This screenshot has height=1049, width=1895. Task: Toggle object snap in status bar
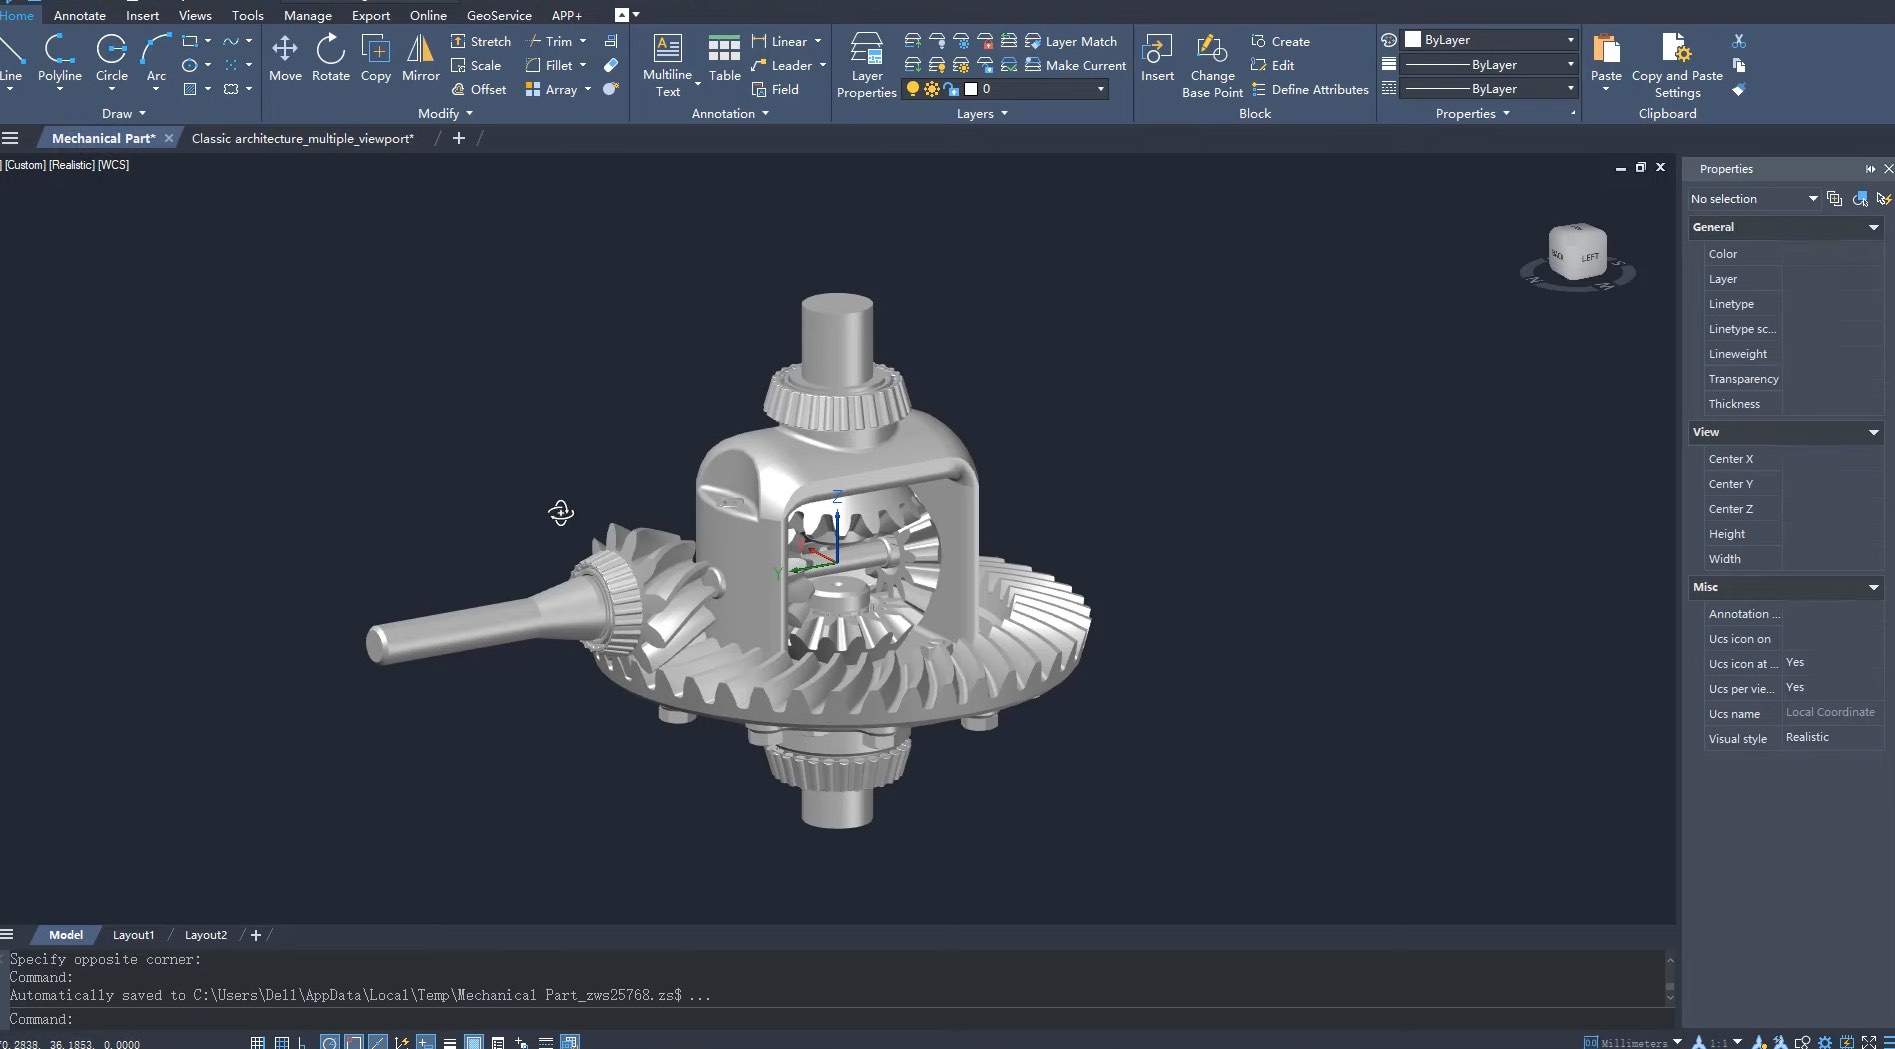[354, 1042]
